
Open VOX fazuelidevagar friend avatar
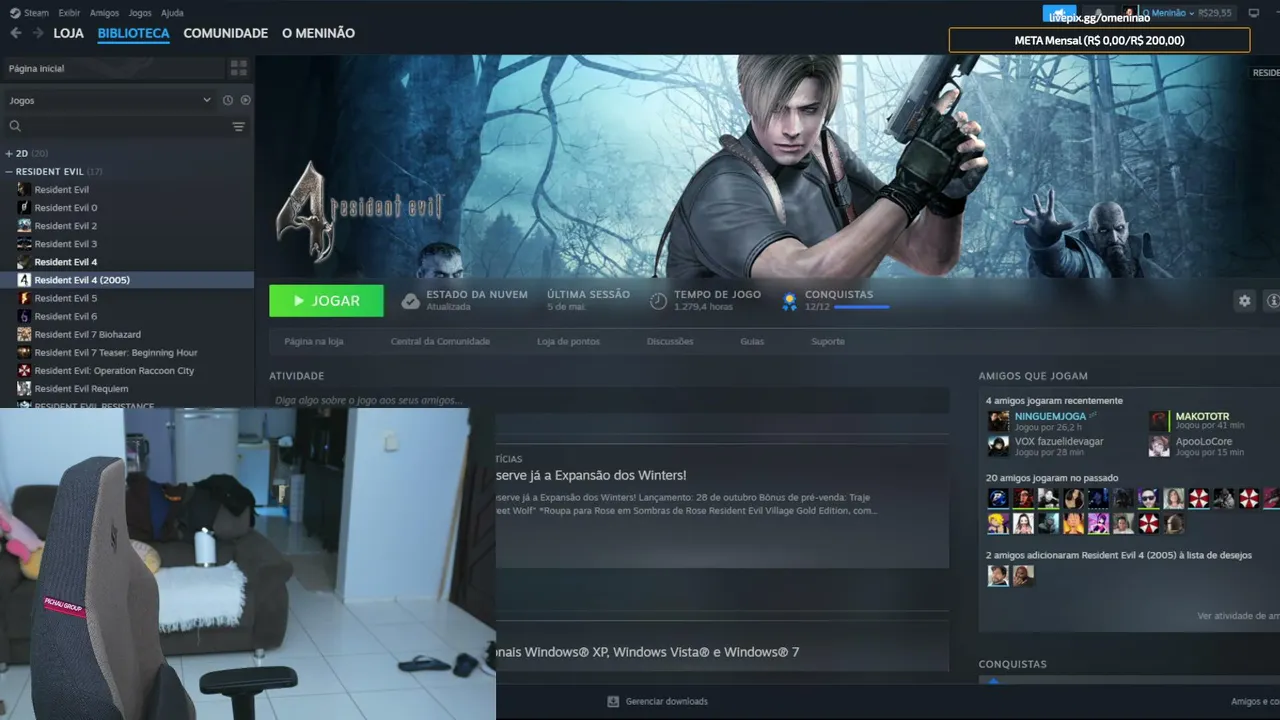(998, 446)
